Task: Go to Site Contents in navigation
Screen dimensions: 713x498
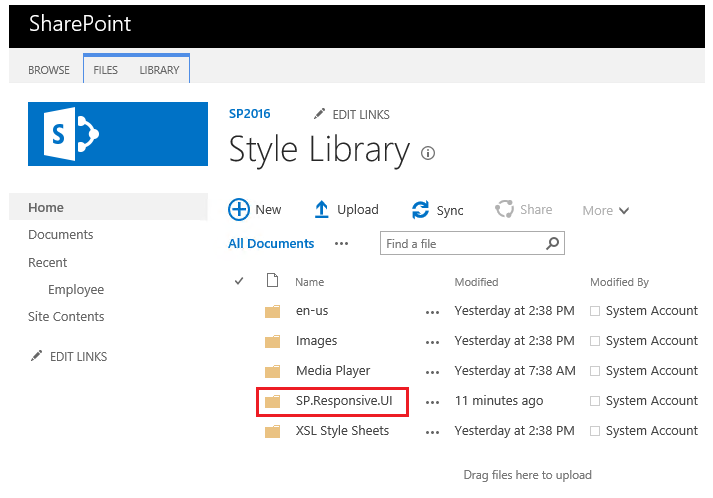Action: pos(66,317)
